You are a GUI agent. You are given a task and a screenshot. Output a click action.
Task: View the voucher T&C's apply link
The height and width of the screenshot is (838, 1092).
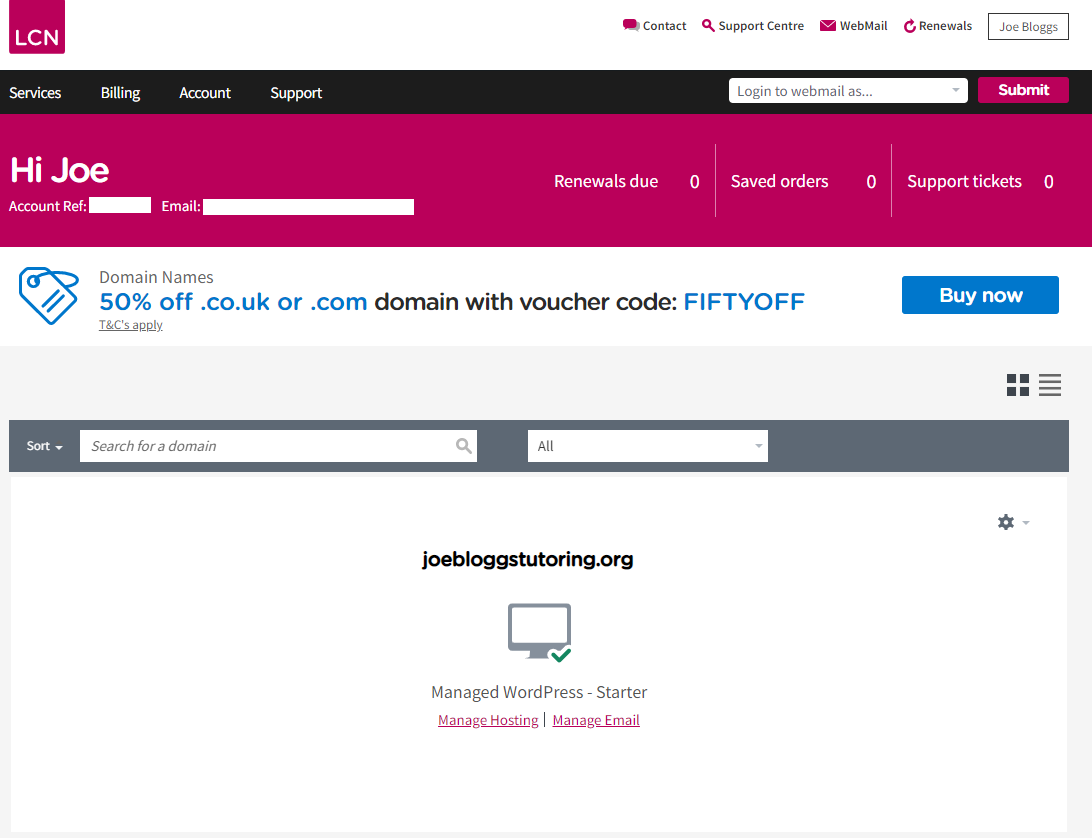(x=130, y=324)
